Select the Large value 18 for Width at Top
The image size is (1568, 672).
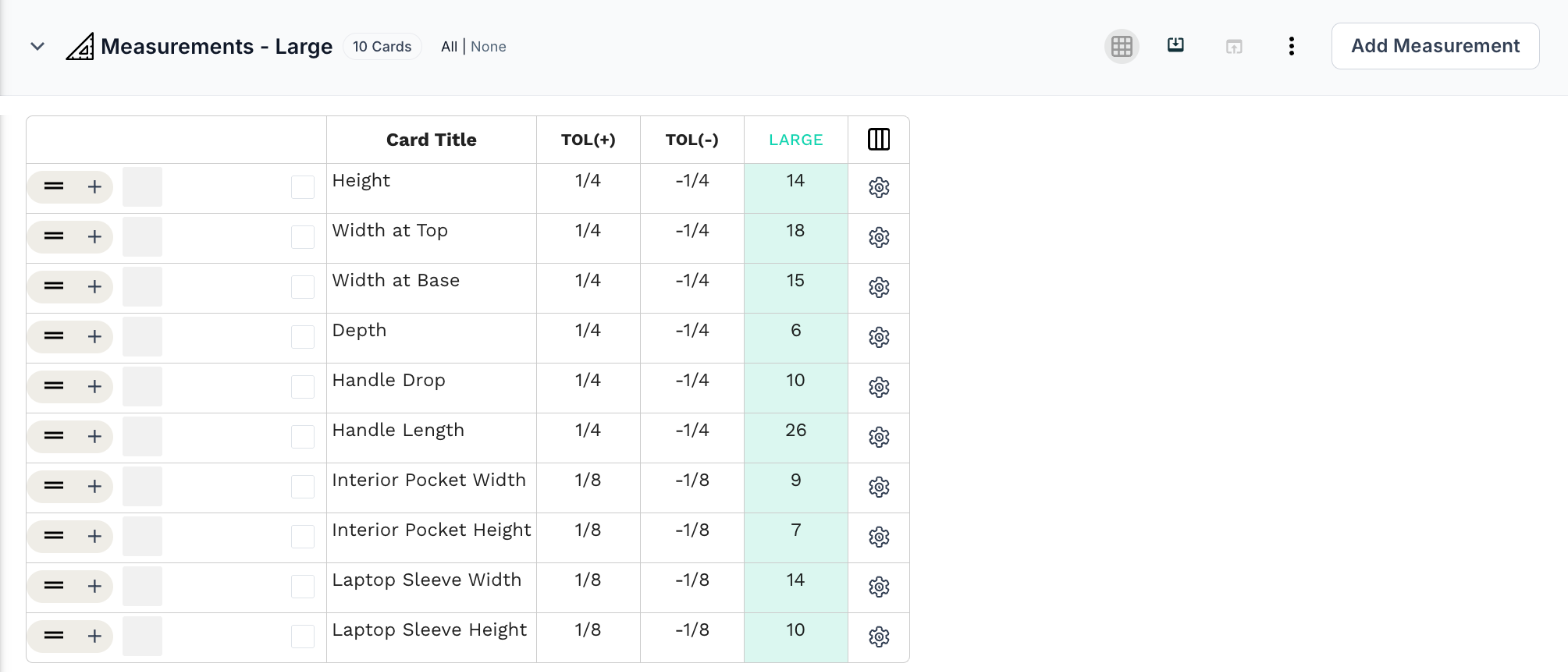coord(796,230)
